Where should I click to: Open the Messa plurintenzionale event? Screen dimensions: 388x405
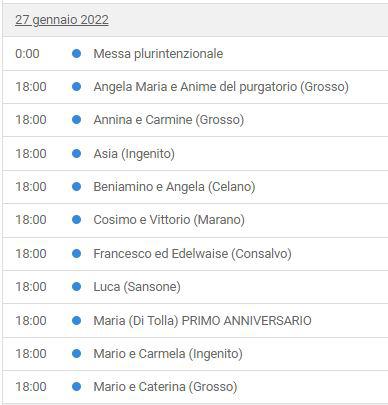click(158, 54)
